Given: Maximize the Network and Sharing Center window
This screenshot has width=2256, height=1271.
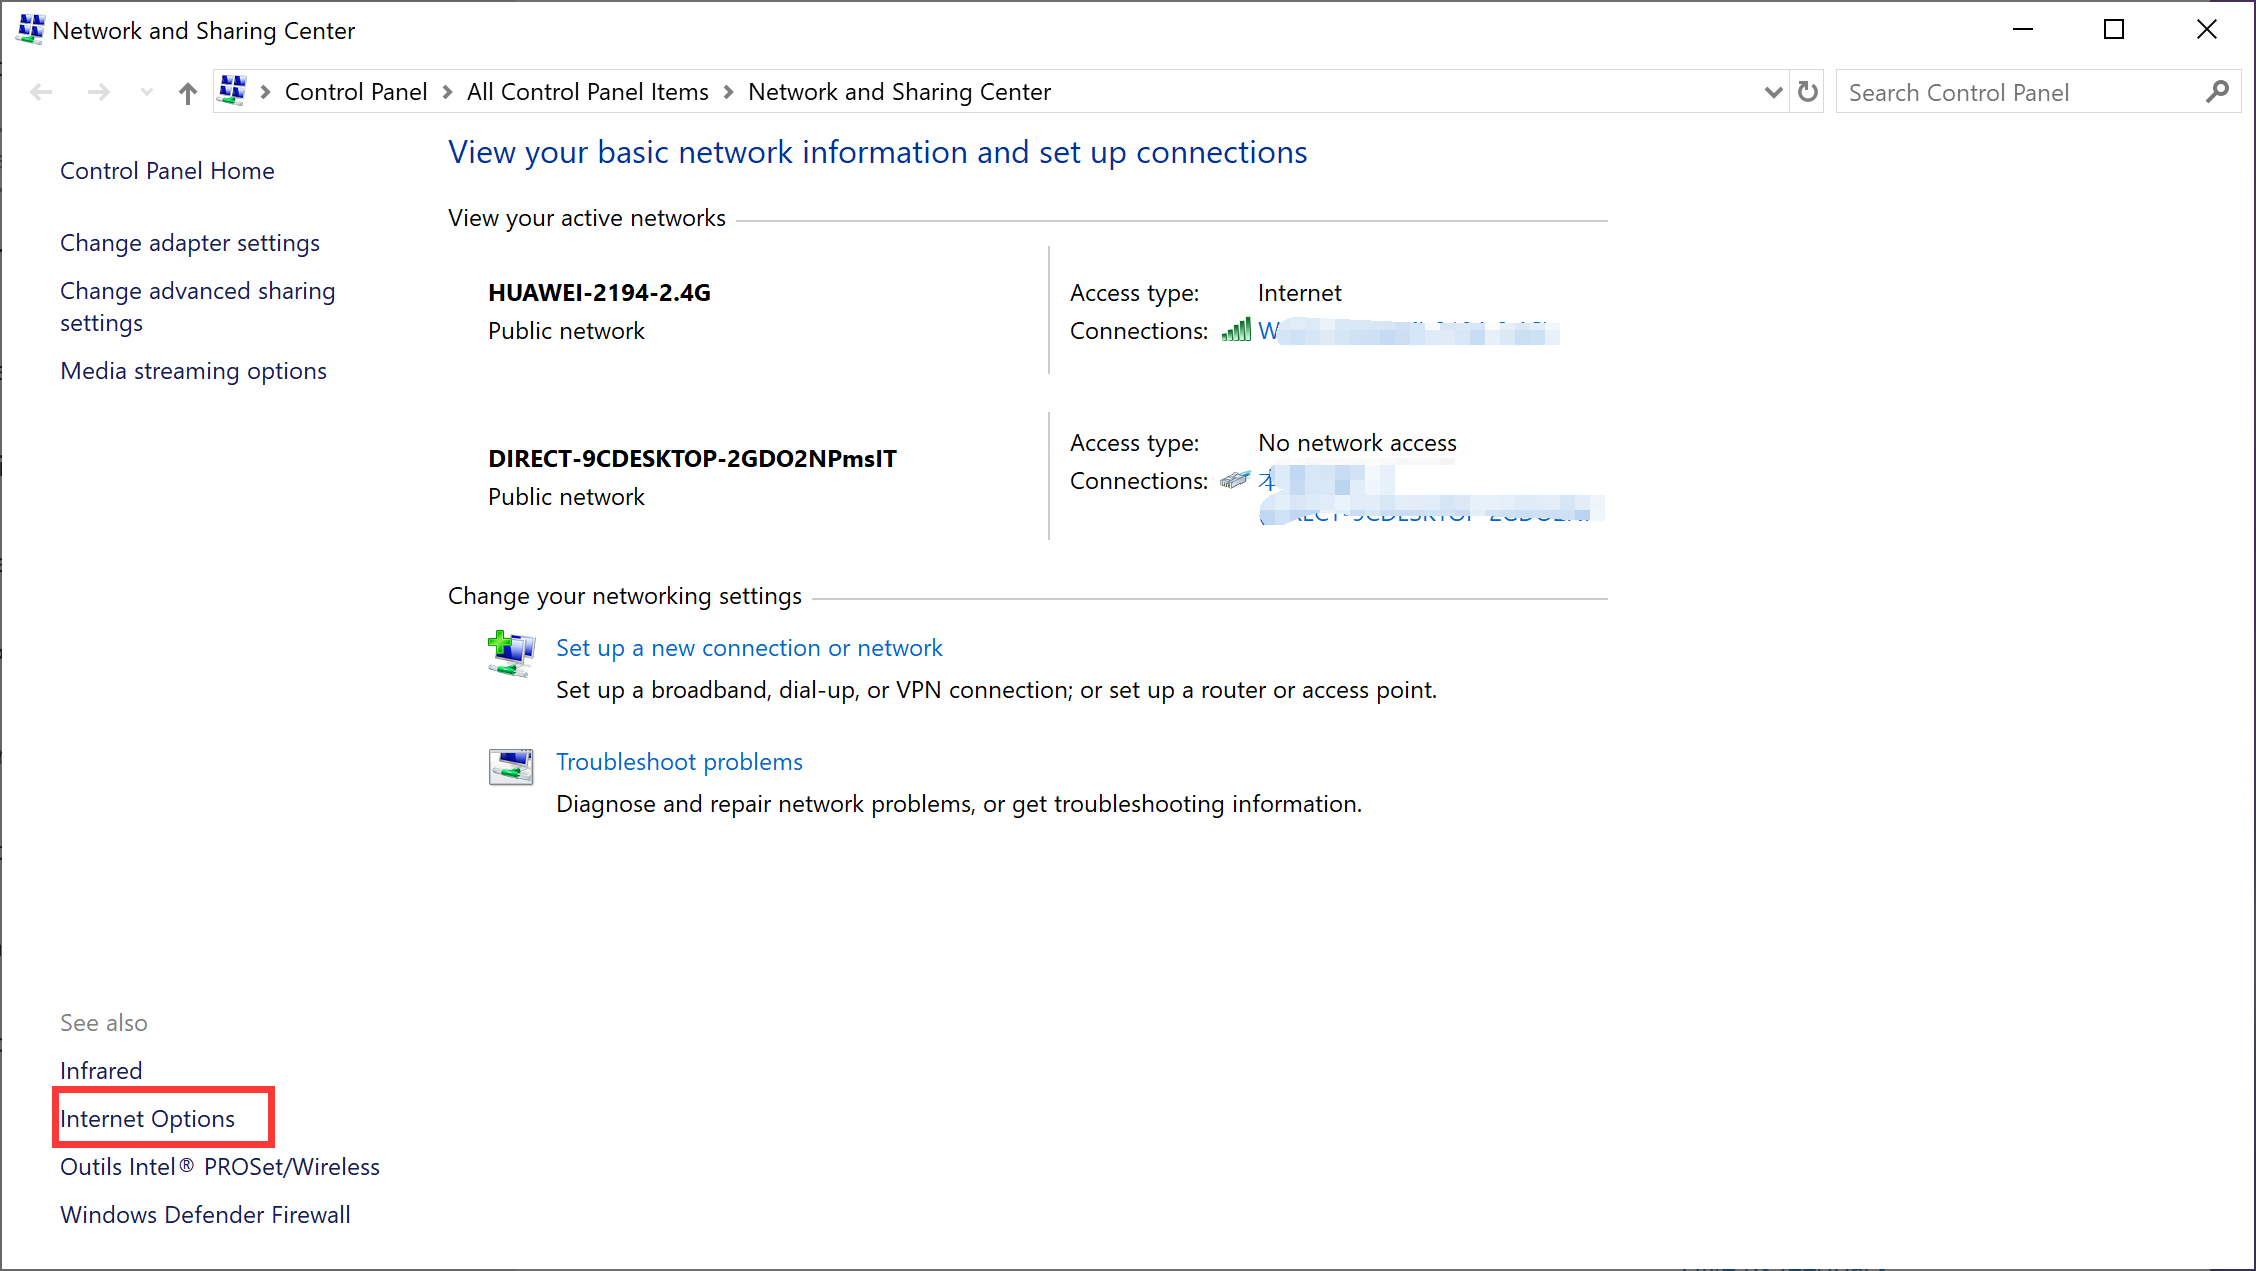Looking at the screenshot, I should coord(2114,30).
